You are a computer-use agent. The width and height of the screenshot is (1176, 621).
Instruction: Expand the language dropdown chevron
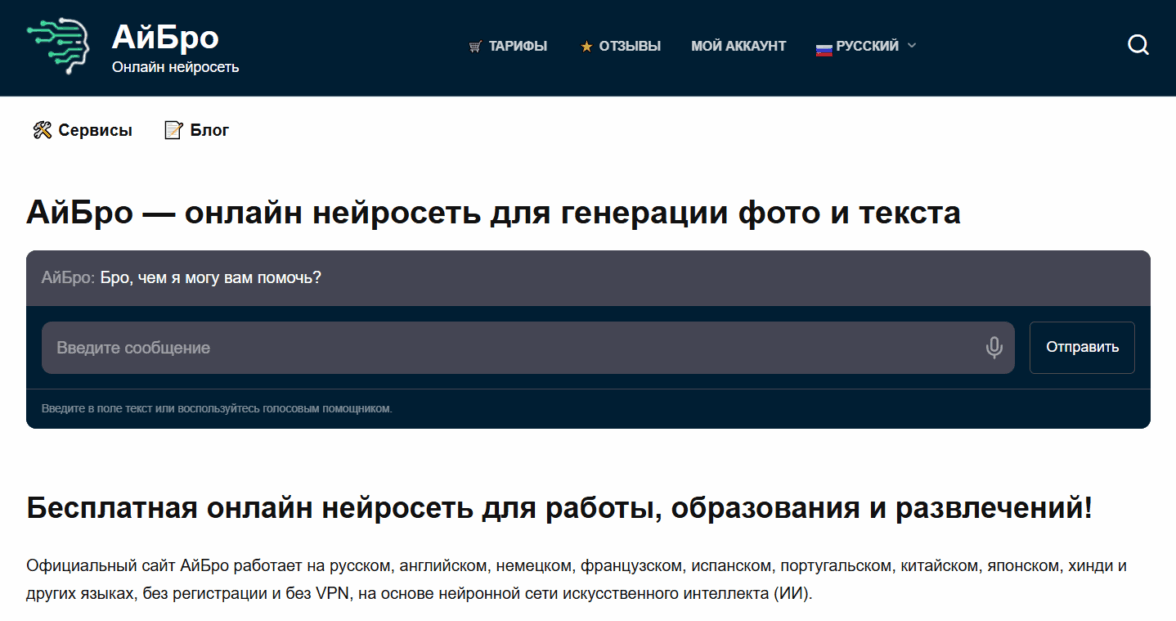click(911, 46)
